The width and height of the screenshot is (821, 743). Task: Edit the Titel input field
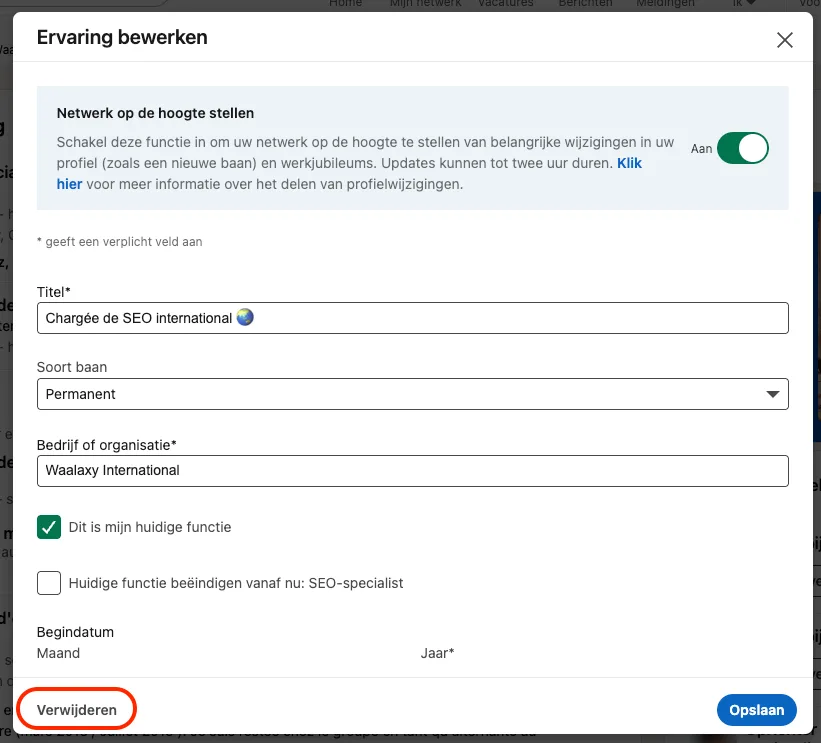(x=413, y=318)
